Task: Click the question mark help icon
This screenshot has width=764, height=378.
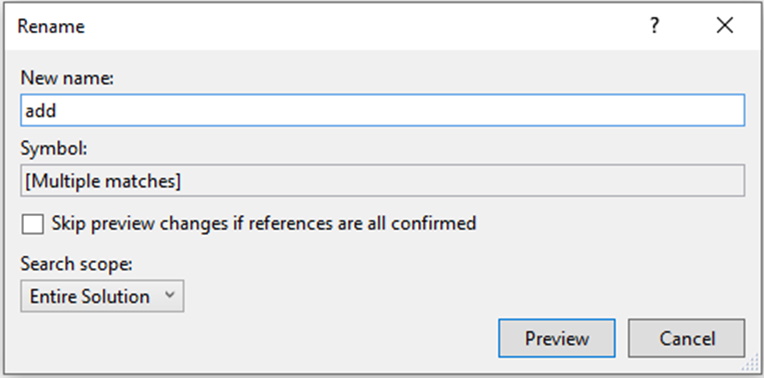Action: point(655,26)
